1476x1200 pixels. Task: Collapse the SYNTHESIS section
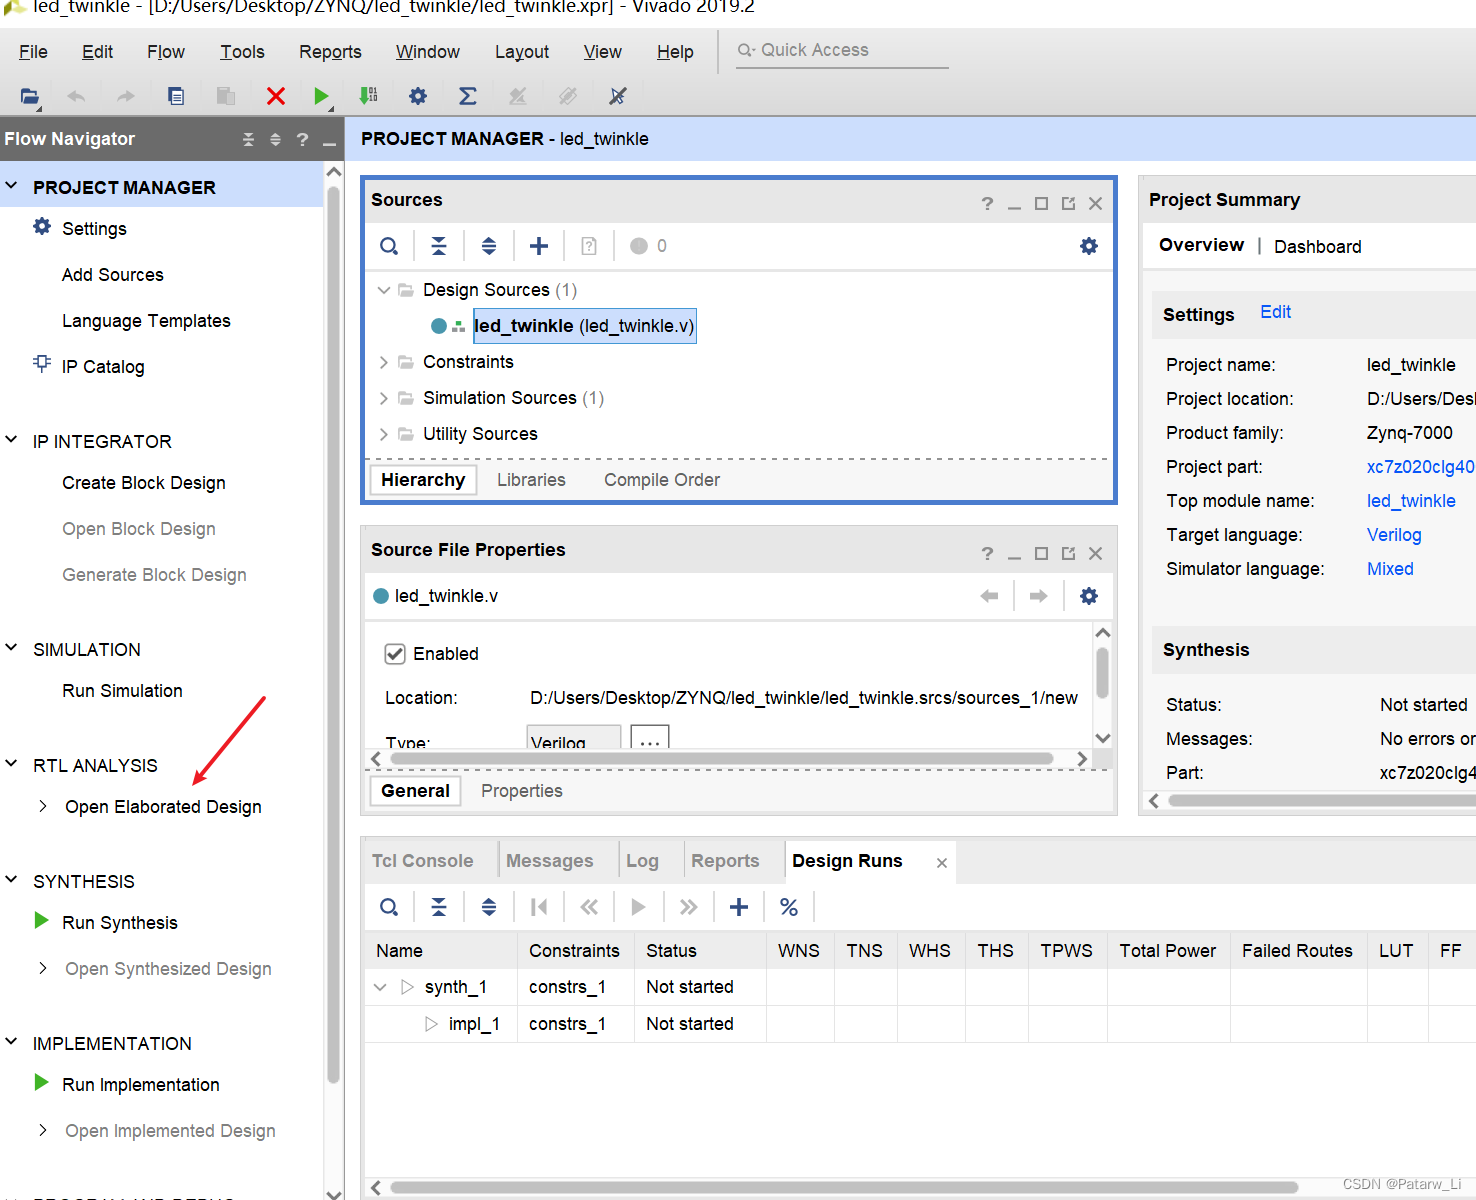(12, 880)
